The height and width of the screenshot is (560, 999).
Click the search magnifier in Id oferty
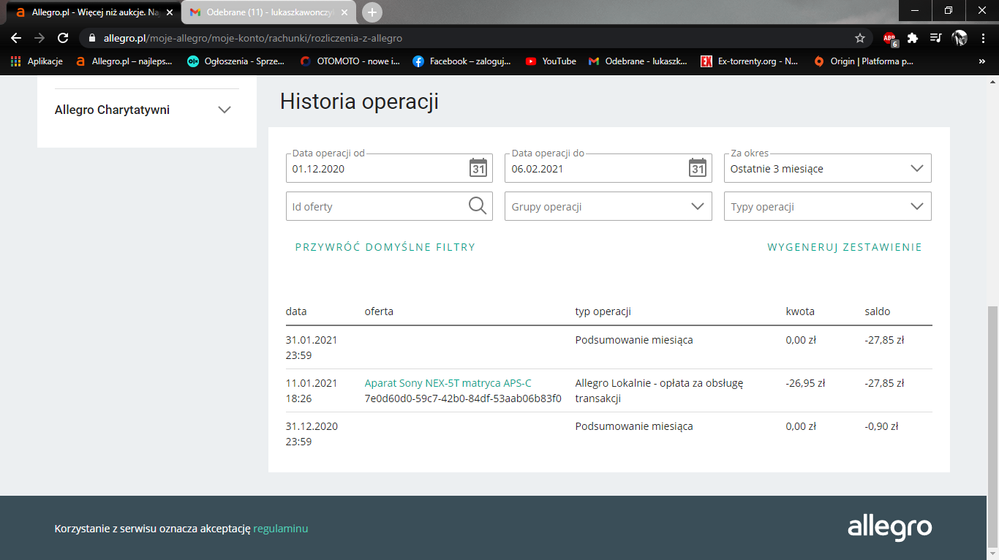click(x=477, y=206)
